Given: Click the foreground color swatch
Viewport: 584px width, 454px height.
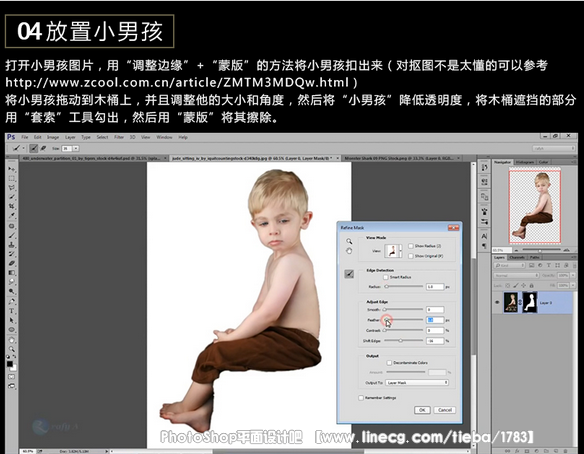Looking at the screenshot, I should [x=10, y=364].
